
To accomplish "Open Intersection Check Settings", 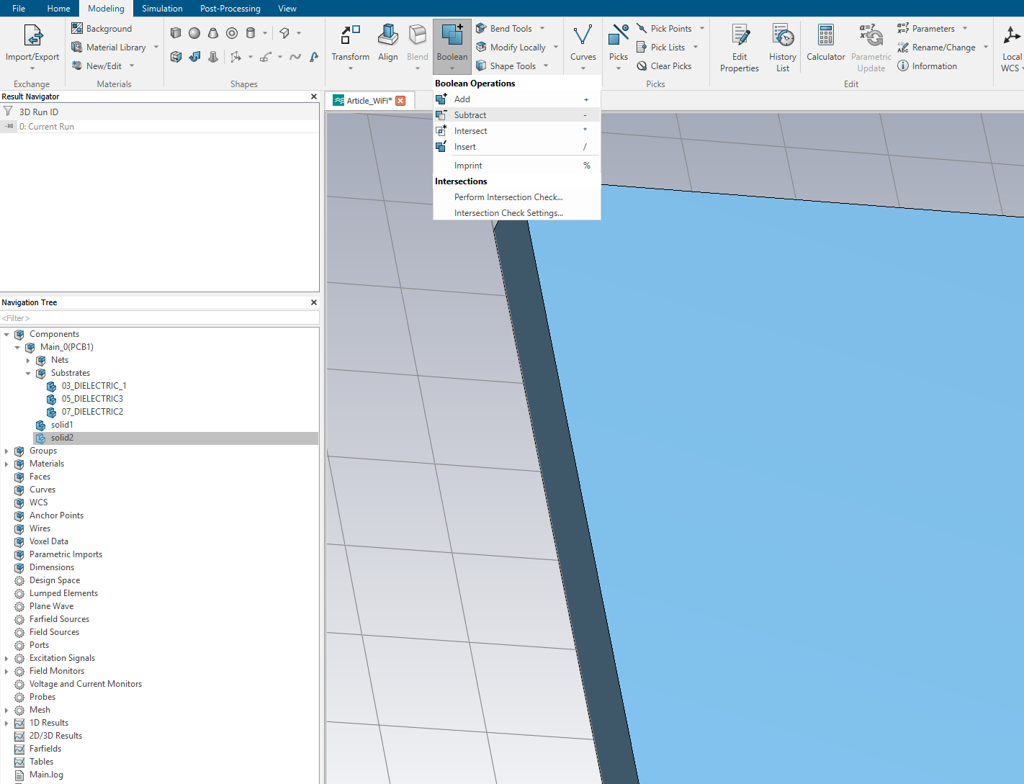I will click(517, 213).
